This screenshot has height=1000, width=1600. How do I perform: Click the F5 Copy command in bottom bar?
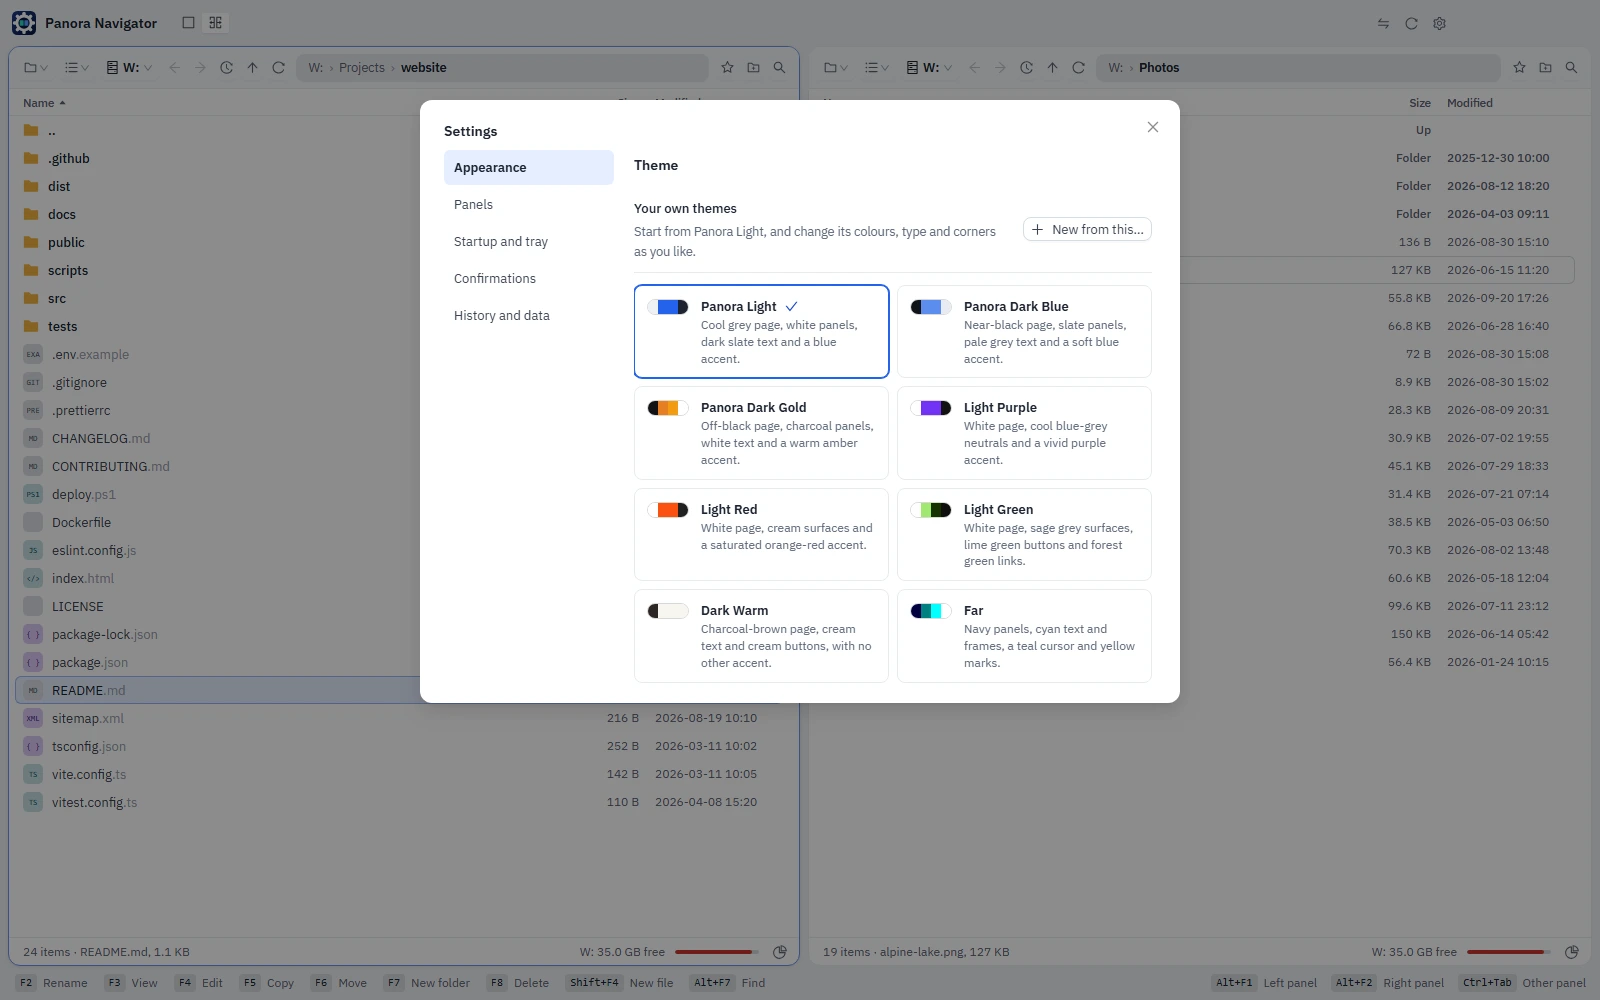268,983
